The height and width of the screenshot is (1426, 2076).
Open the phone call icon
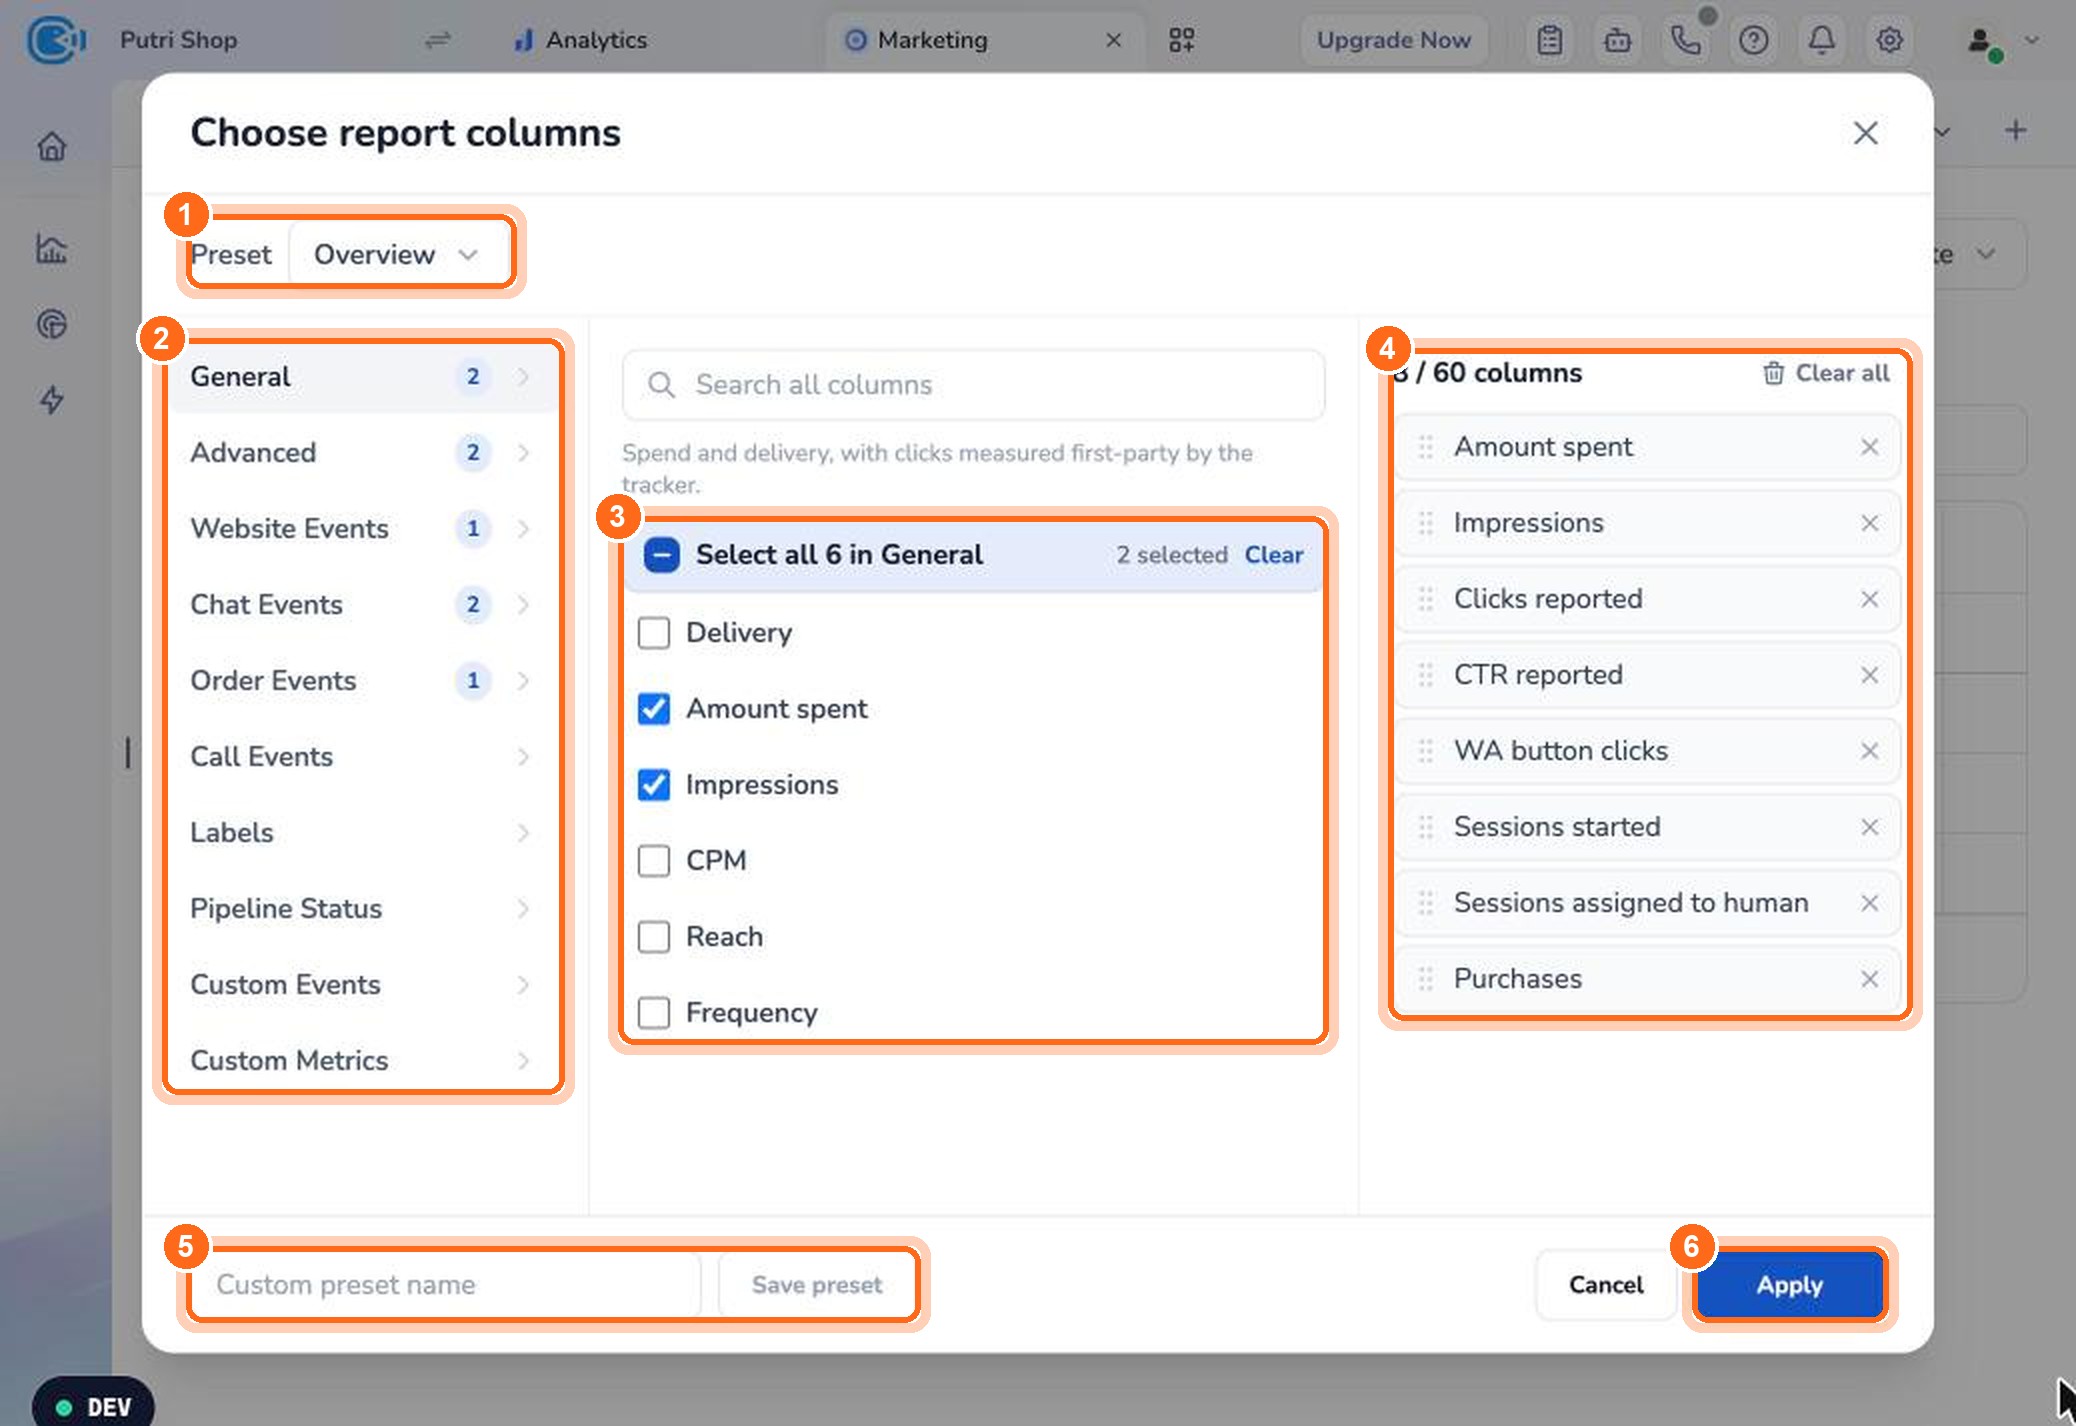[x=1685, y=40]
